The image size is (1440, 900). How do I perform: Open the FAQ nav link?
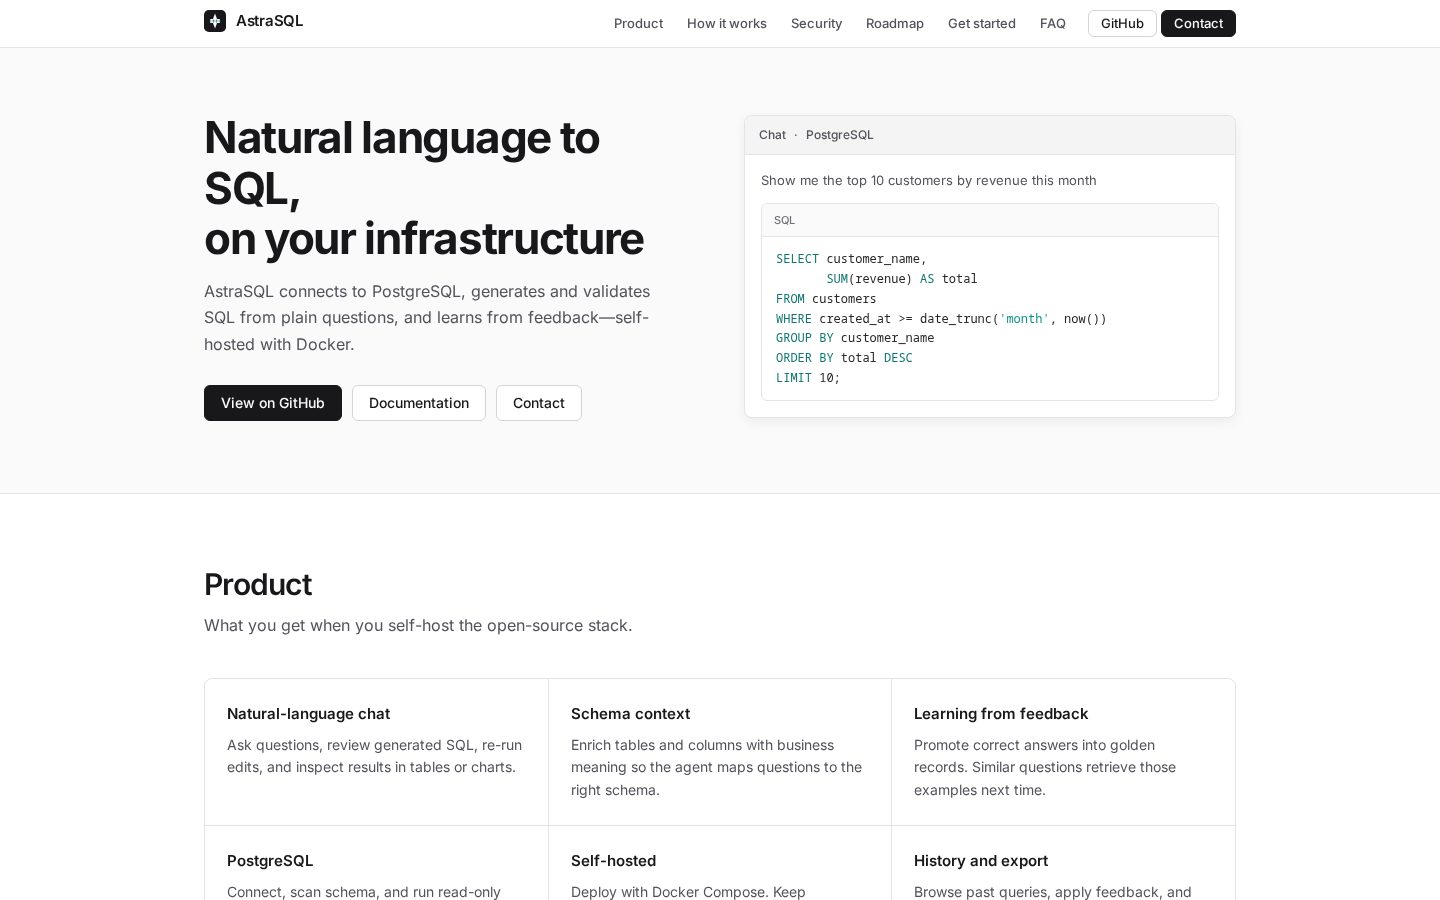[1053, 23]
